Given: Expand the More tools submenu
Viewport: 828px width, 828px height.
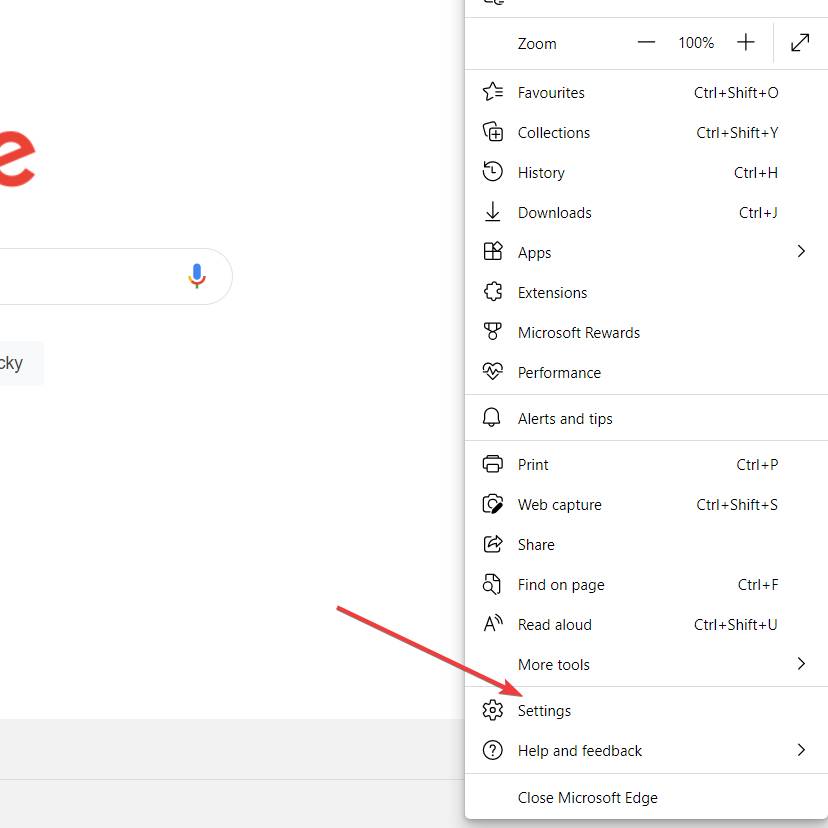Looking at the screenshot, I should point(800,664).
